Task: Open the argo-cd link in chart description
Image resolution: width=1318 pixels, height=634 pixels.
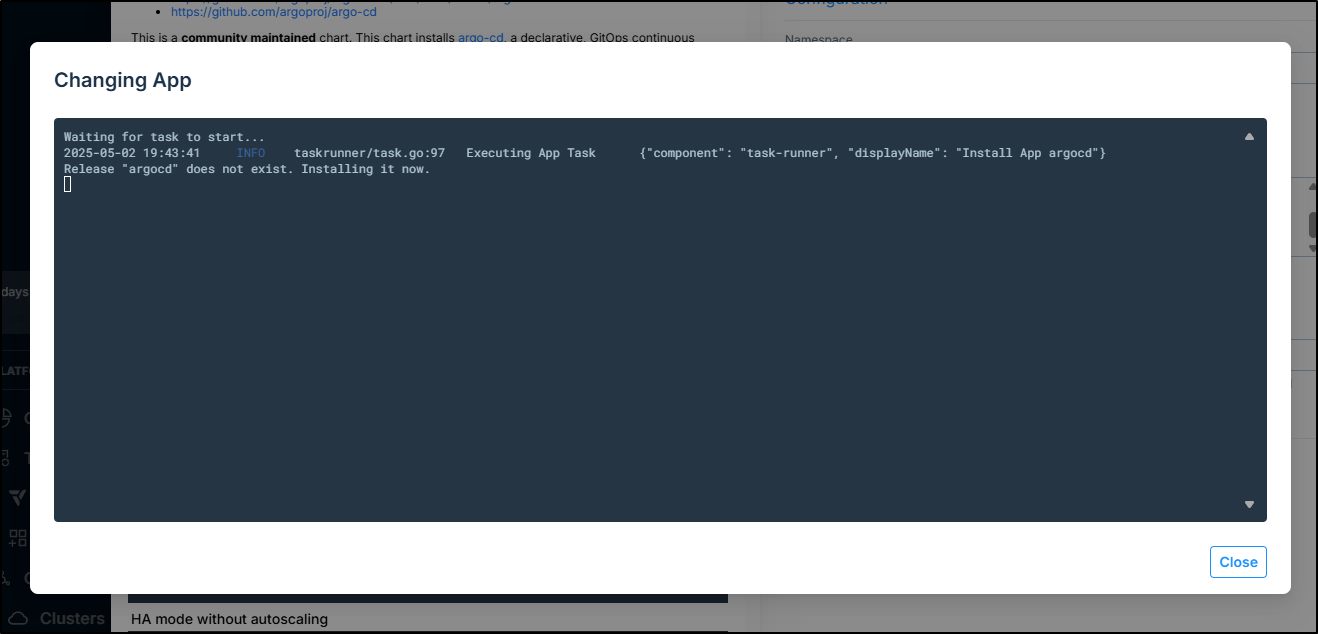Action: pos(482,37)
